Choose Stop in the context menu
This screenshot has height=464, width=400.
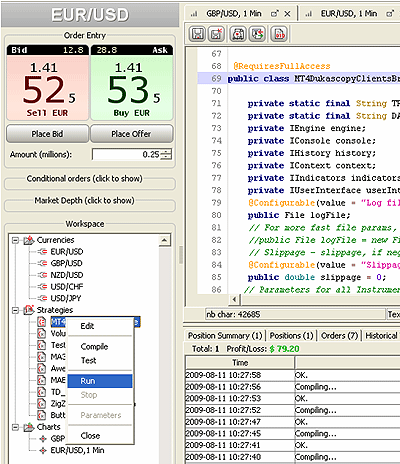click(x=100, y=395)
